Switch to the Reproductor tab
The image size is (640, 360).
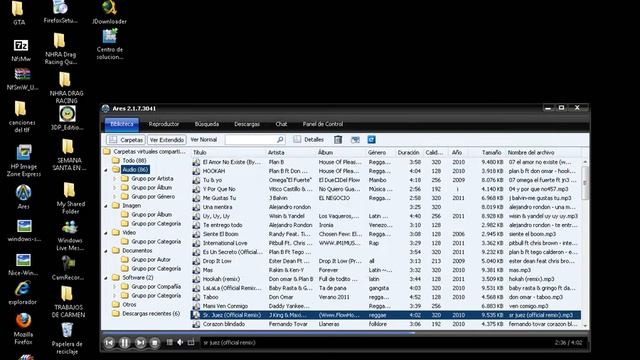click(x=164, y=124)
